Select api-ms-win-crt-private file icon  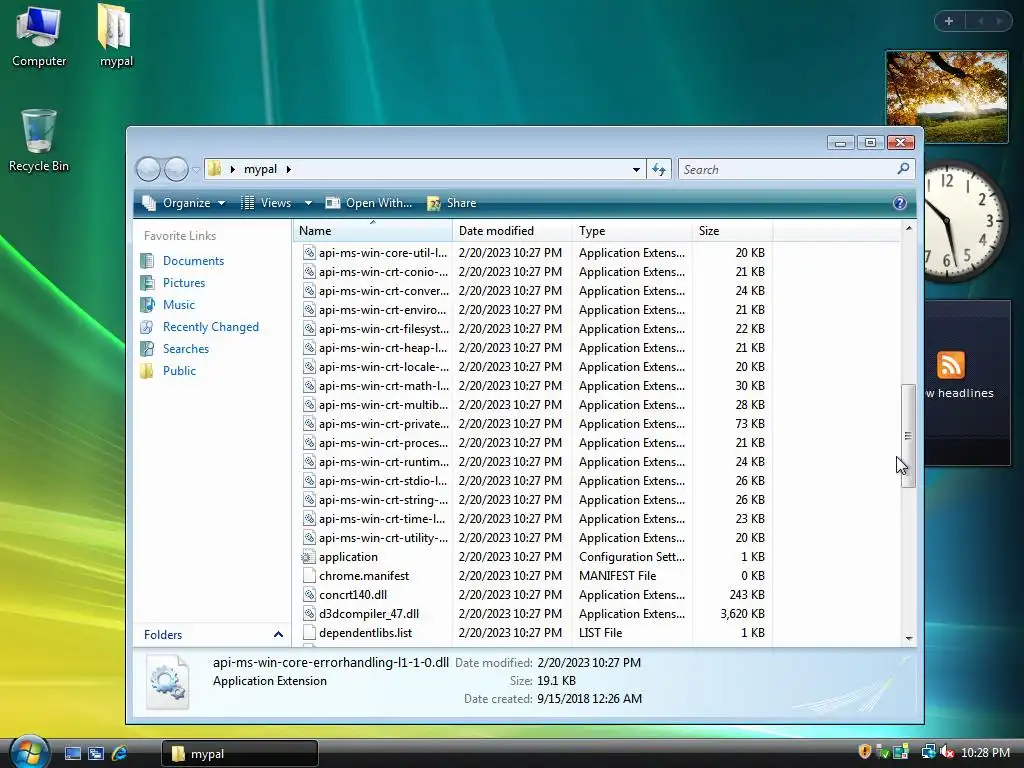309,424
